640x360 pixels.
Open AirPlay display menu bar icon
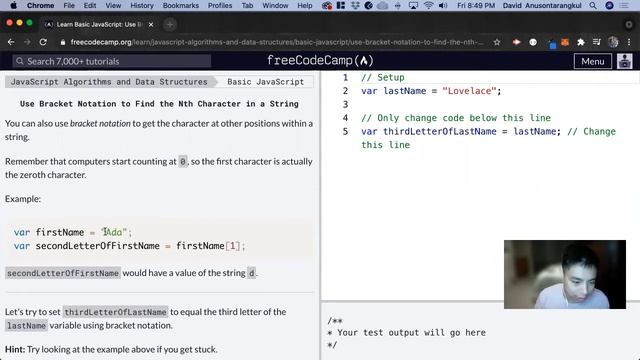pos(413,5)
